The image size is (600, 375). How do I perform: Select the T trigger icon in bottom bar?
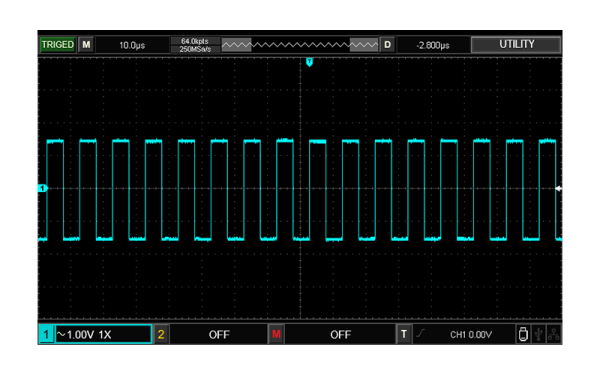pyautogui.click(x=404, y=334)
